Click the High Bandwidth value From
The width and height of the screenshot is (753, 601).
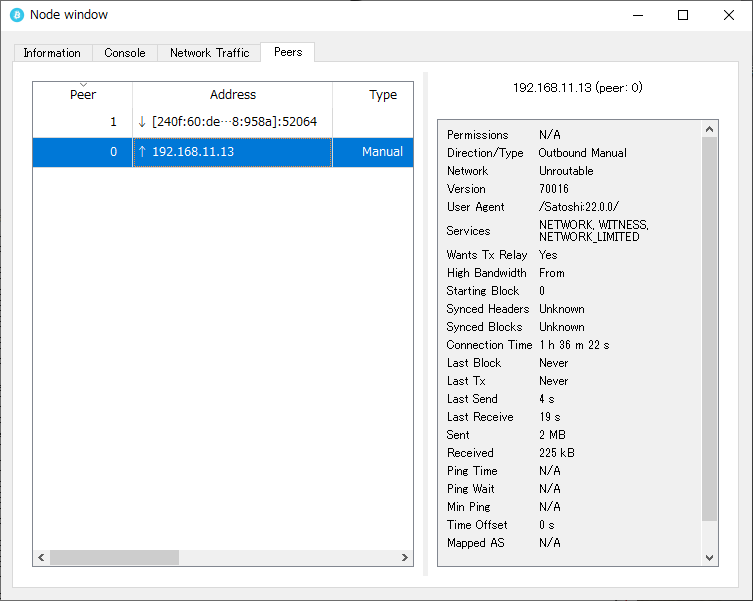[551, 273]
